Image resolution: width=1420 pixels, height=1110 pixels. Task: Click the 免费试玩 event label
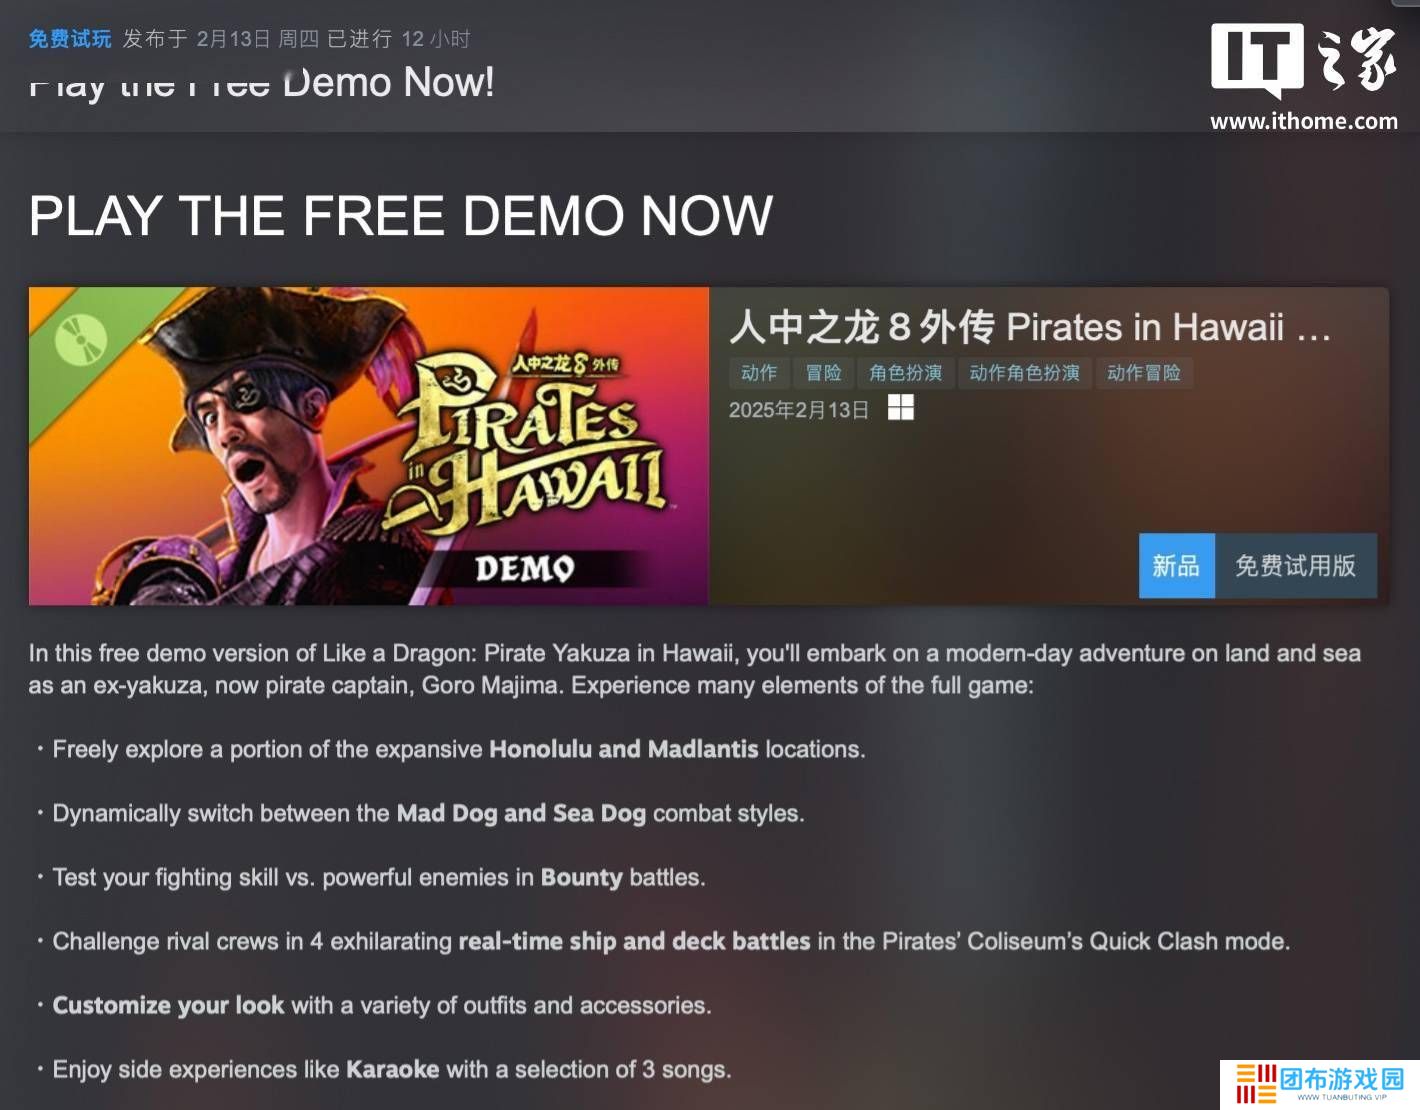click(x=70, y=39)
